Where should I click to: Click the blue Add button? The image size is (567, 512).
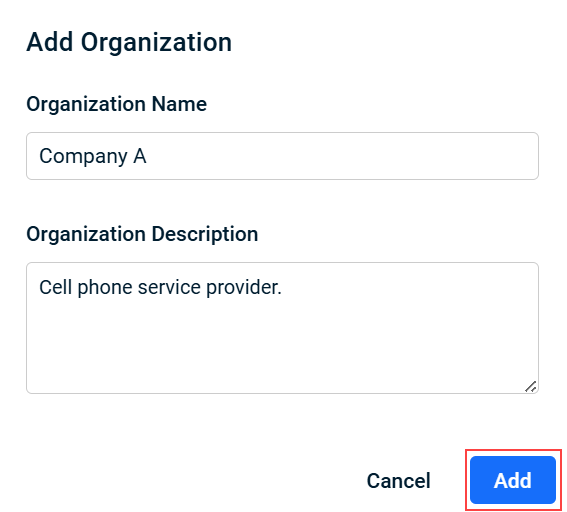coord(513,480)
